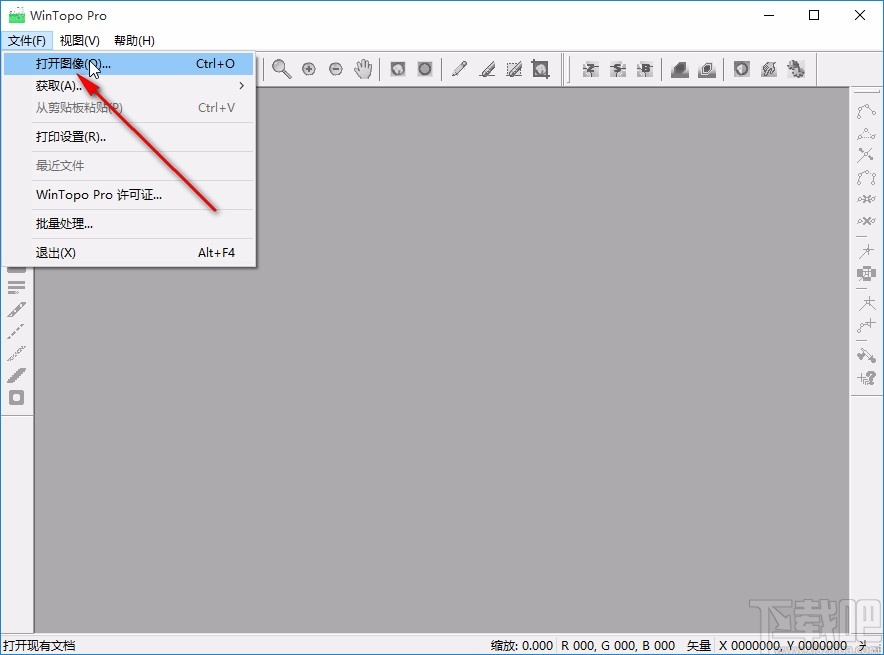Open WinTopo Pro 许可证... entry
This screenshot has width=884, height=655.
tap(129, 195)
